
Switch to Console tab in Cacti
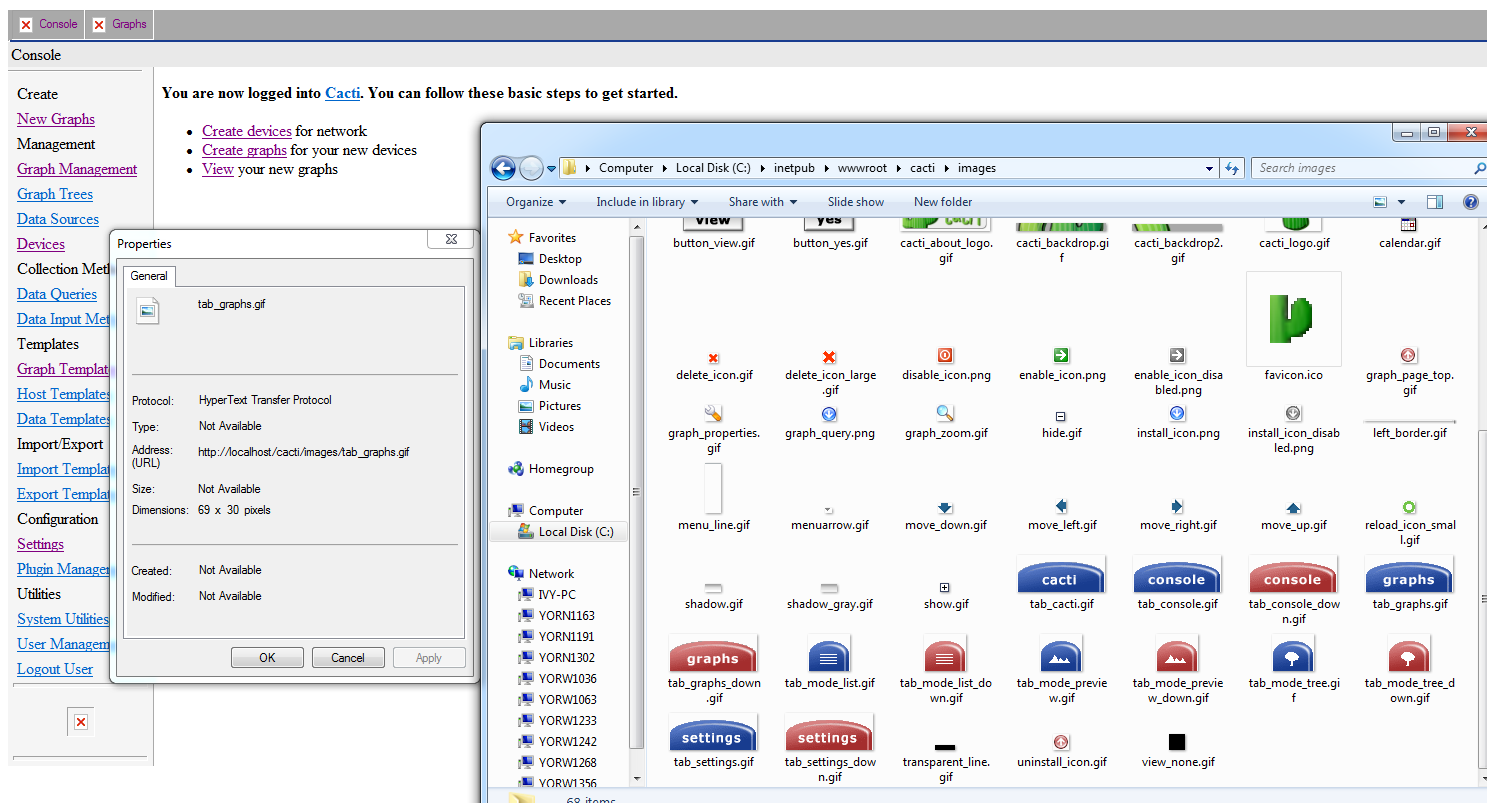[47, 24]
